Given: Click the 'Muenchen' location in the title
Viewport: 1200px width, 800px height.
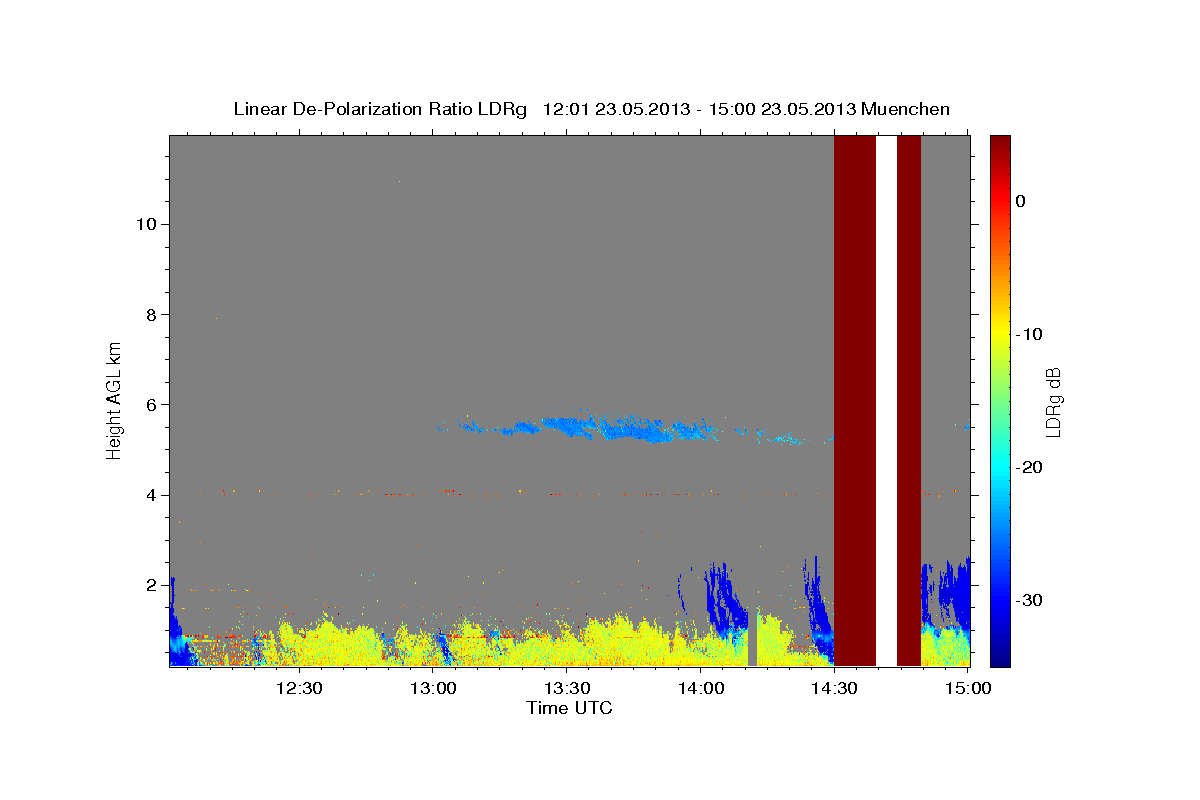Looking at the screenshot, I should point(907,109).
